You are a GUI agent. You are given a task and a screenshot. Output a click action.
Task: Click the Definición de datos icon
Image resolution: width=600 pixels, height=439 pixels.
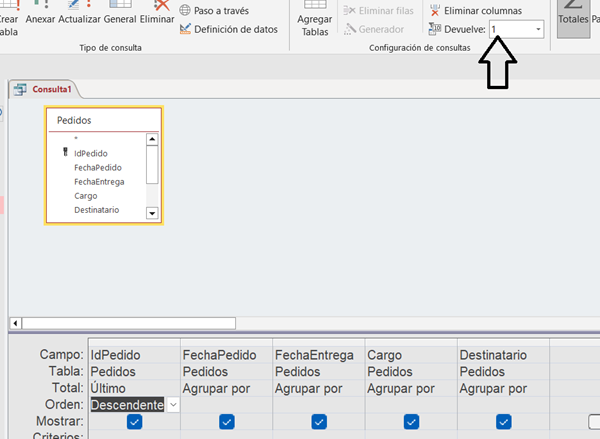(x=185, y=29)
